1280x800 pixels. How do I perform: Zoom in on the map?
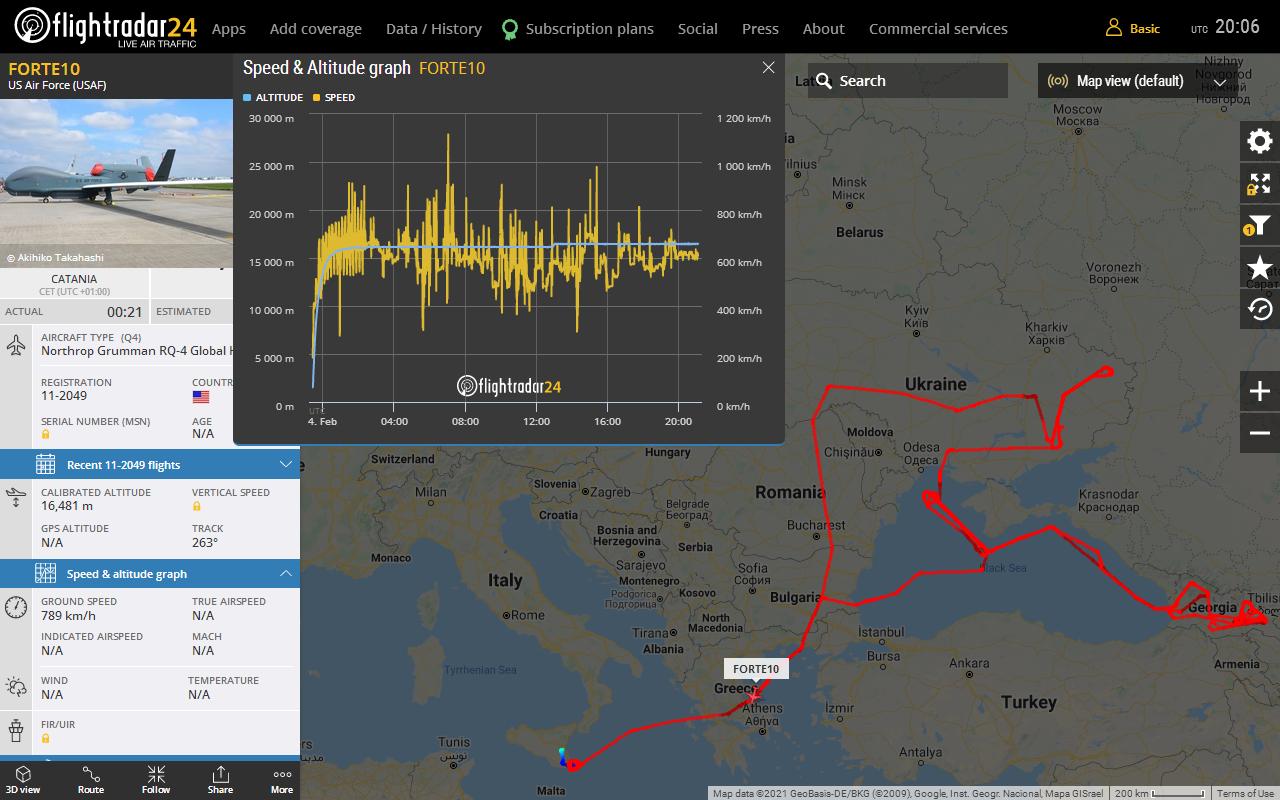1260,391
